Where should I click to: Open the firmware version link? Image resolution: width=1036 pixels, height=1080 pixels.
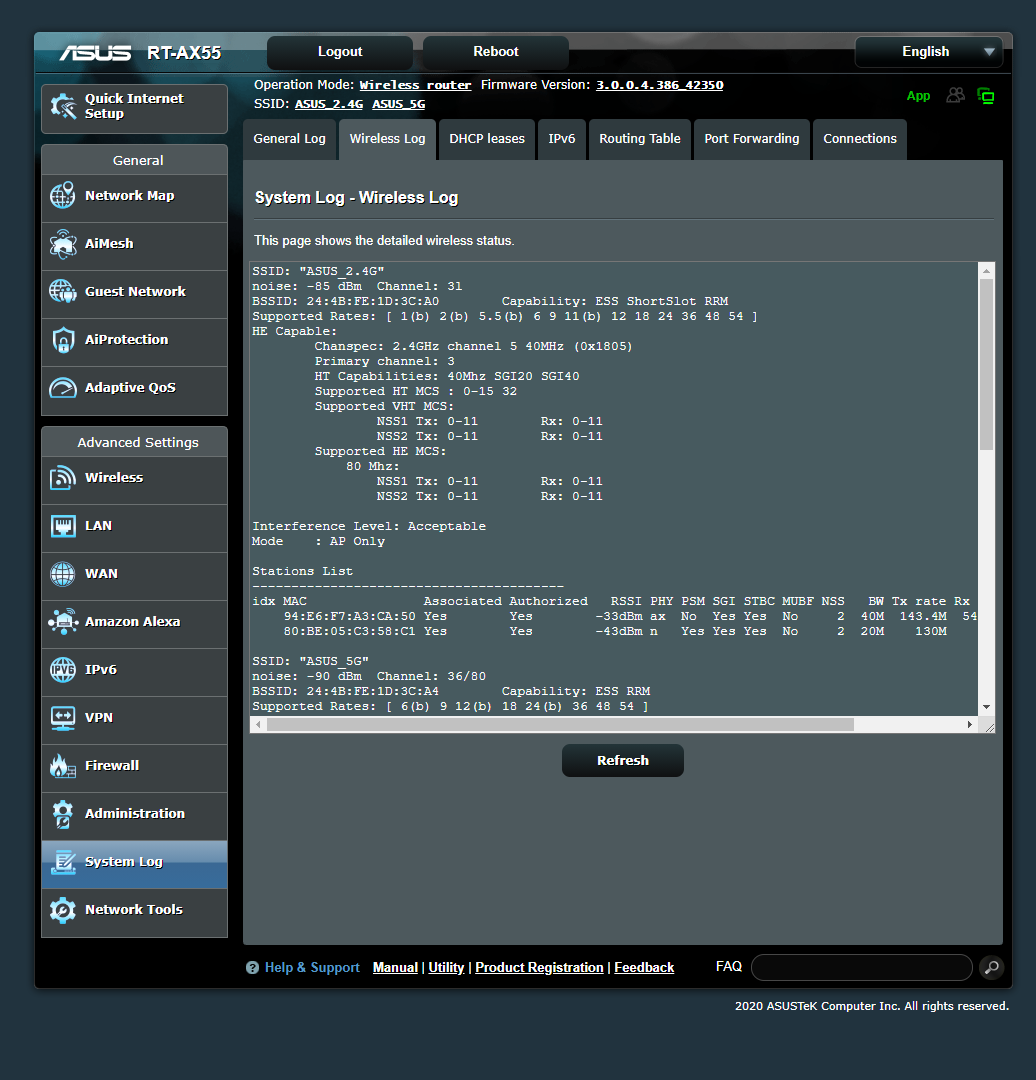point(659,85)
